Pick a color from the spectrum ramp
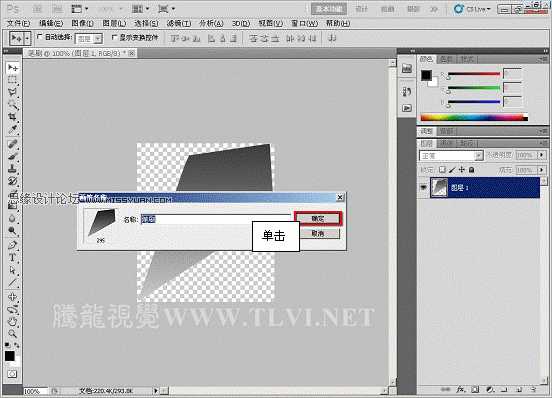This screenshot has height=398, width=552. (x=474, y=117)
